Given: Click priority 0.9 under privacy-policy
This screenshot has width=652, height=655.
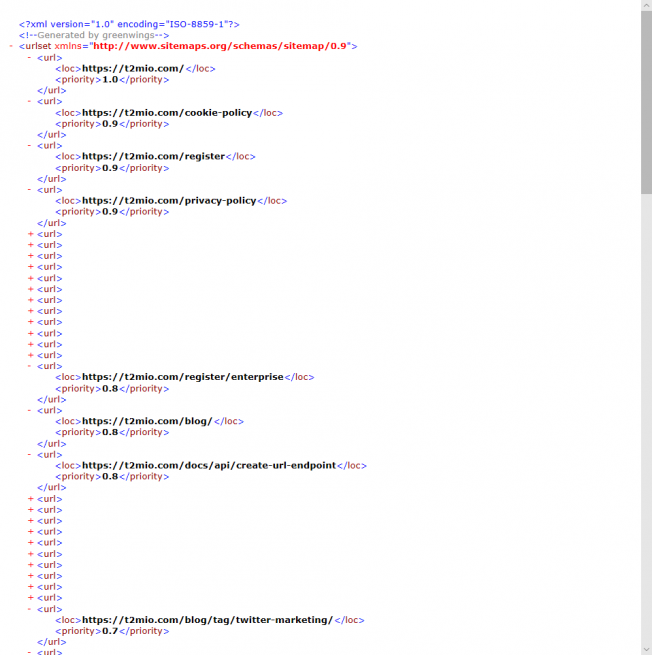Looking at the screenshot, I should (x=110, y=211).
